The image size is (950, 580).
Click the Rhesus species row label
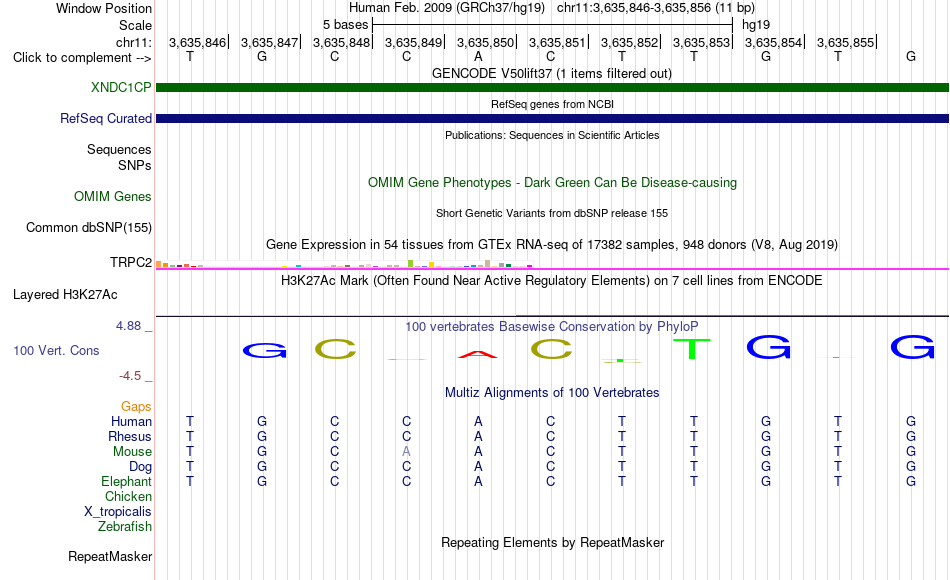(130, 436)
